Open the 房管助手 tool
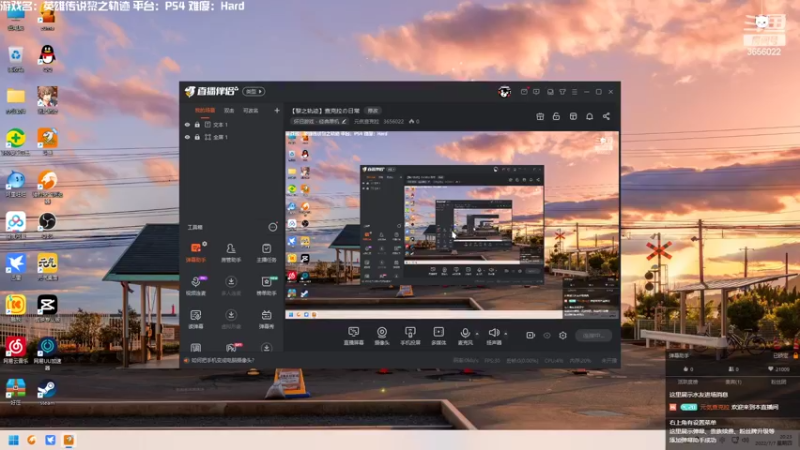This screenshot has width=800, height=450. pyautogui.click(x=231, y=253)
